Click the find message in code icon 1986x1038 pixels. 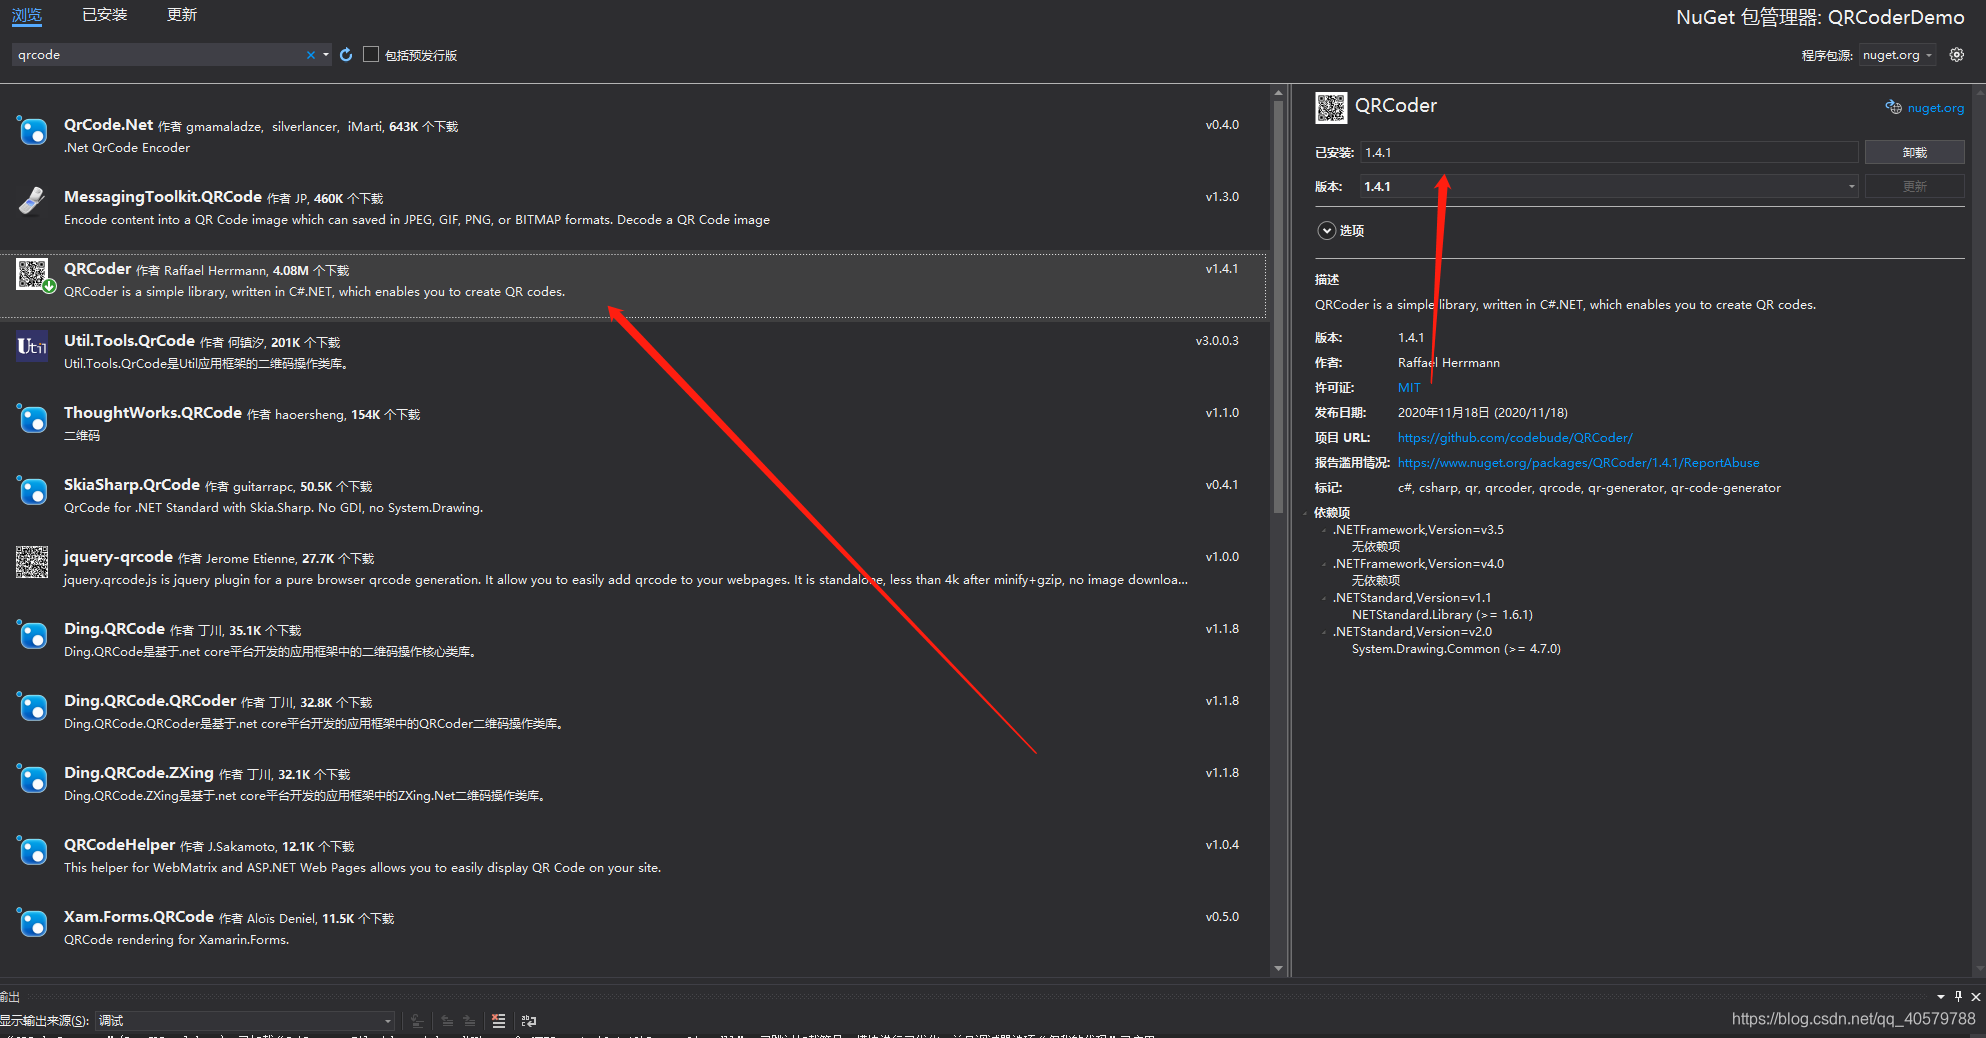(x=417, y=1020)
